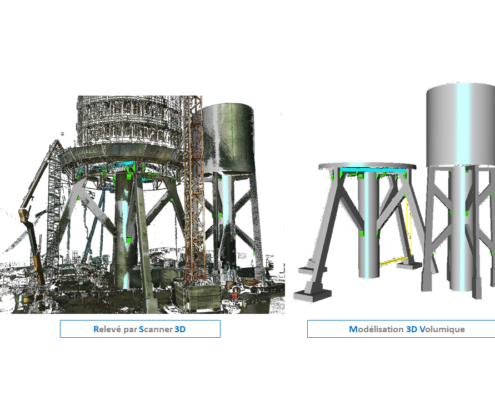Image resolution: width=495 pixels, height=400 pixels.
Task: Click the cyan beam atop the modeled platform
Action: click(x=373, y=171)
